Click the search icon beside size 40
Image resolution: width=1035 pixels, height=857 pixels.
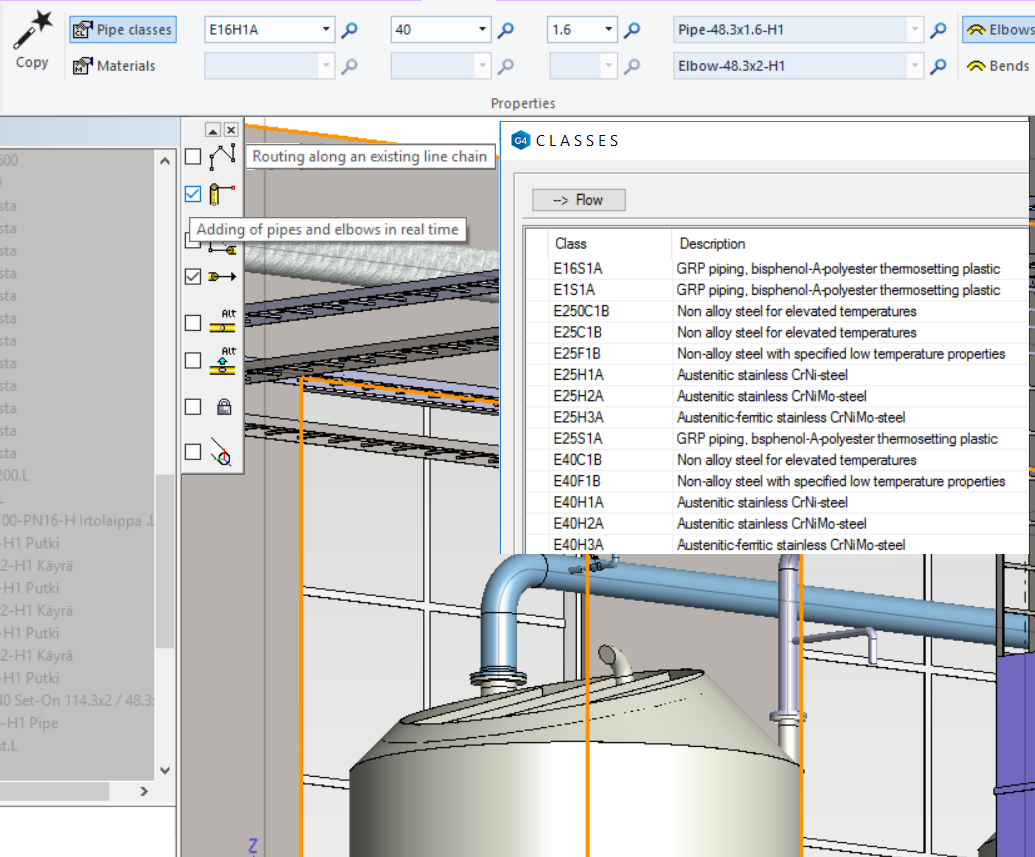click(506, 30)
